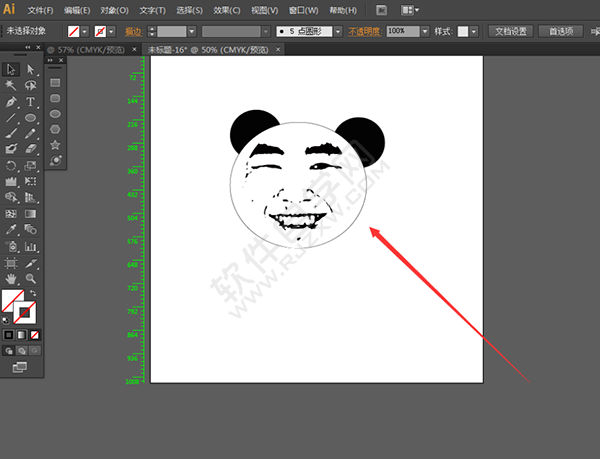600x459 pixels.
Task: Set the paint mode to None
Action: pyautogui.click(x=36, y=334)
